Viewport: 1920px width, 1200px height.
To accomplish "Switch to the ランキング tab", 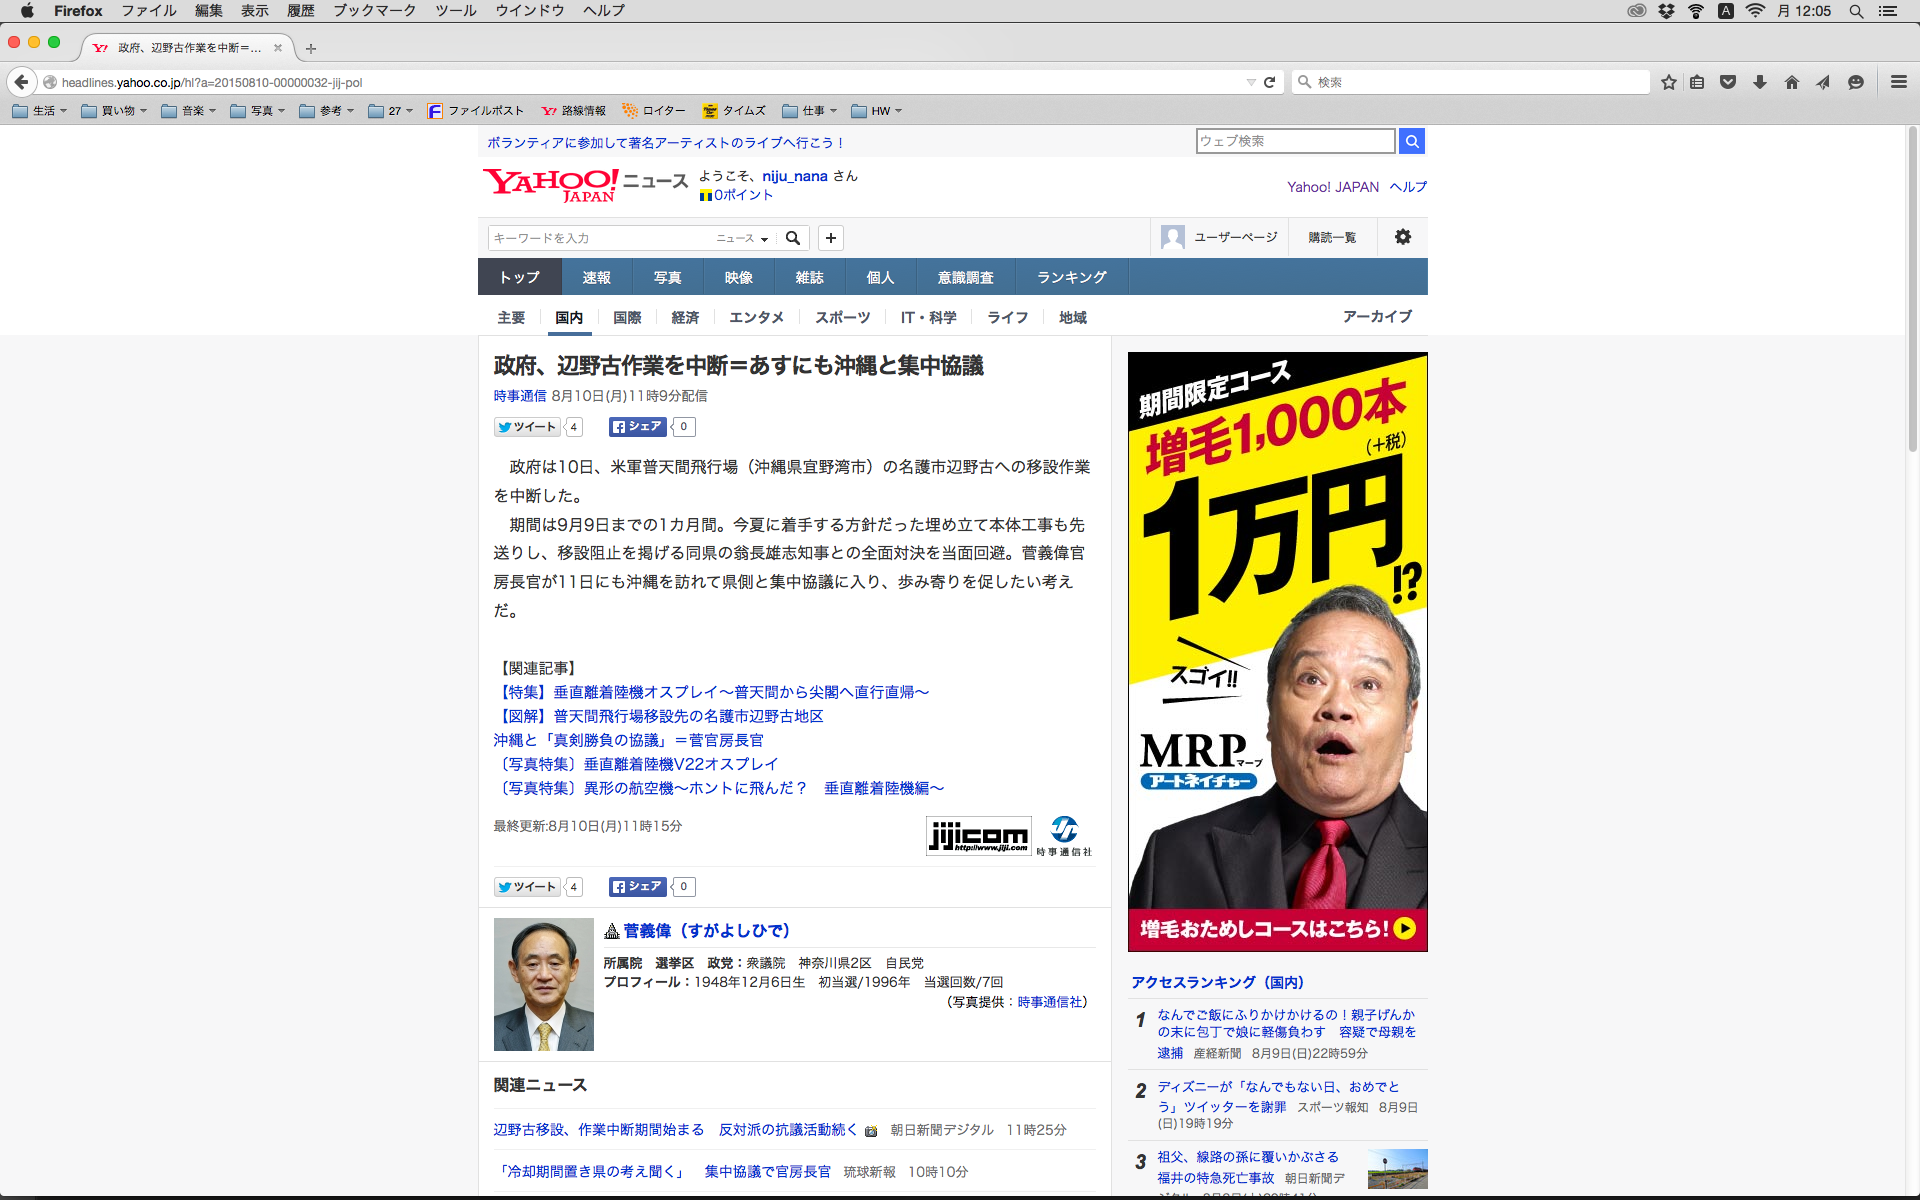I will pyautogui.click(x=1071, y=277).
